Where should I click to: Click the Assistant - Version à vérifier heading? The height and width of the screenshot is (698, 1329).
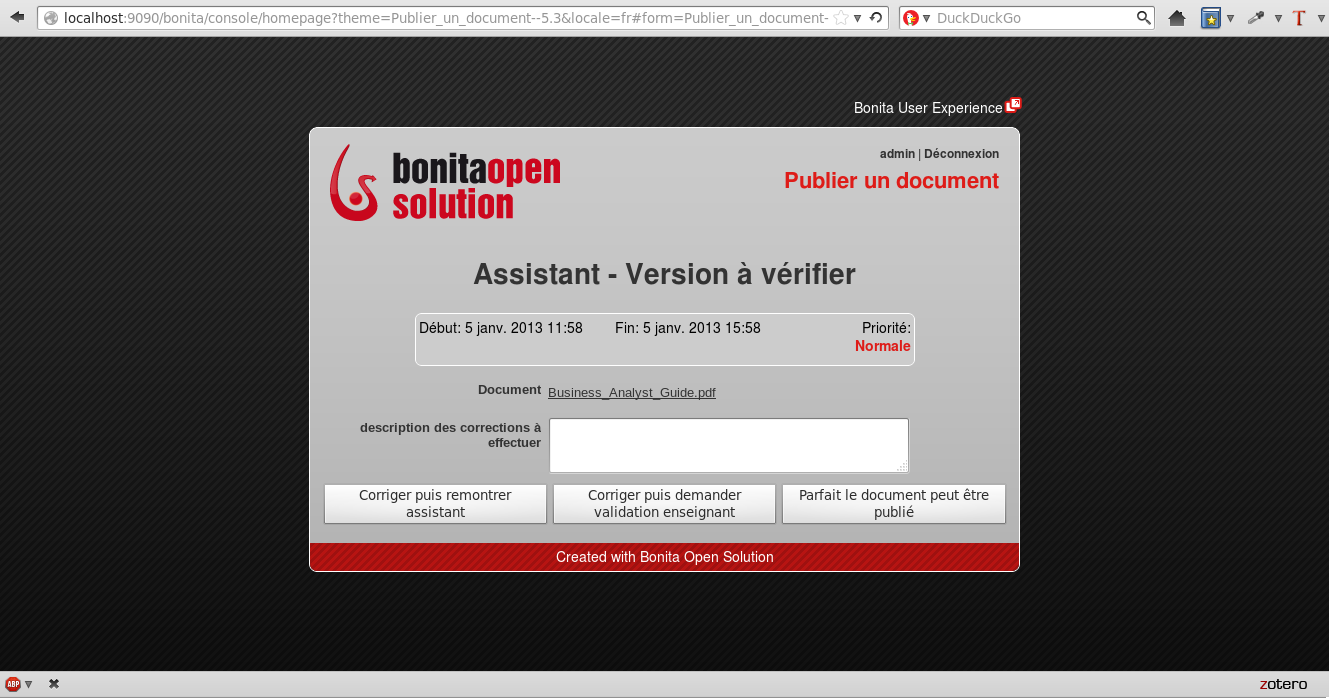[664, 274]
